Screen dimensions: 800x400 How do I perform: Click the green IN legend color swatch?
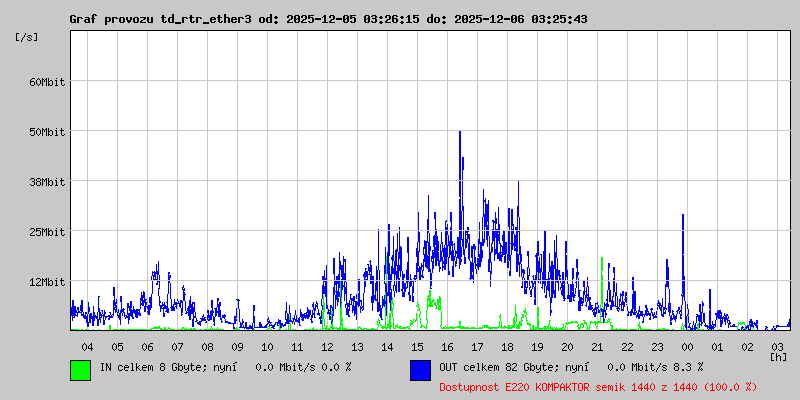80,369
